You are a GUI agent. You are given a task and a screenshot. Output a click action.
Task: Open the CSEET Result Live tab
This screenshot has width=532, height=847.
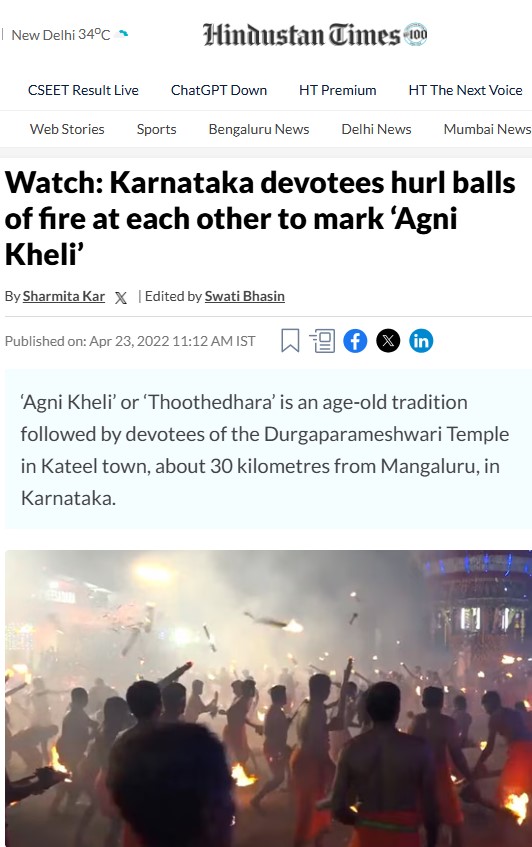pos(83,90)
